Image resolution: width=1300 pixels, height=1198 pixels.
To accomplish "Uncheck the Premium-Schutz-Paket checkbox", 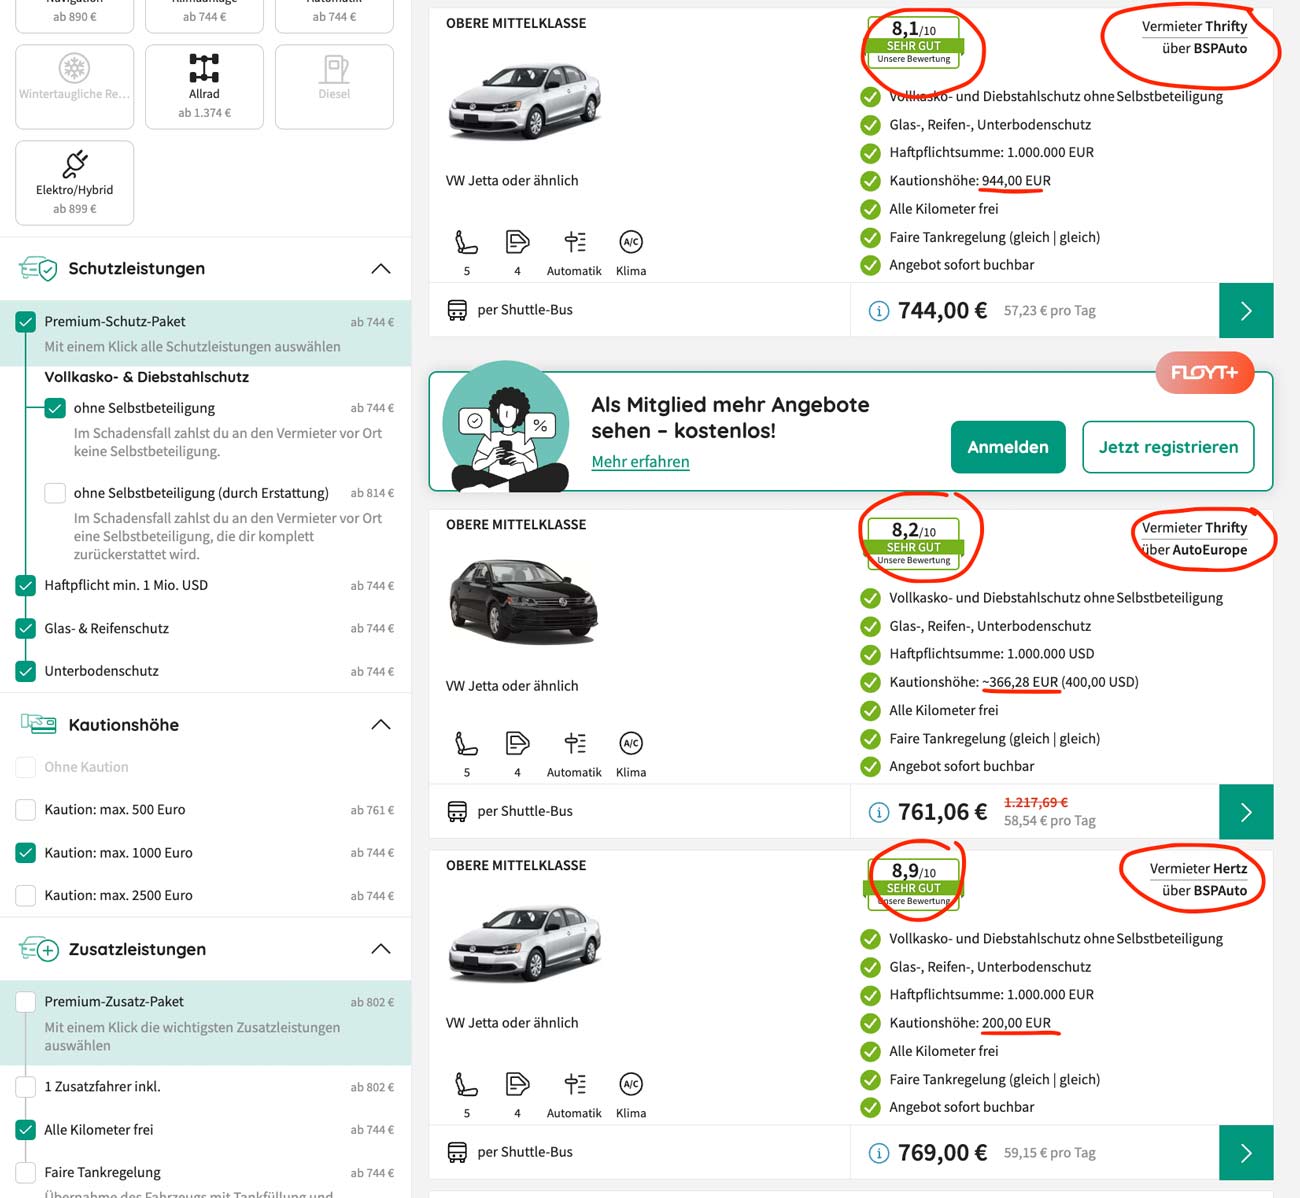I will (26, 322).
